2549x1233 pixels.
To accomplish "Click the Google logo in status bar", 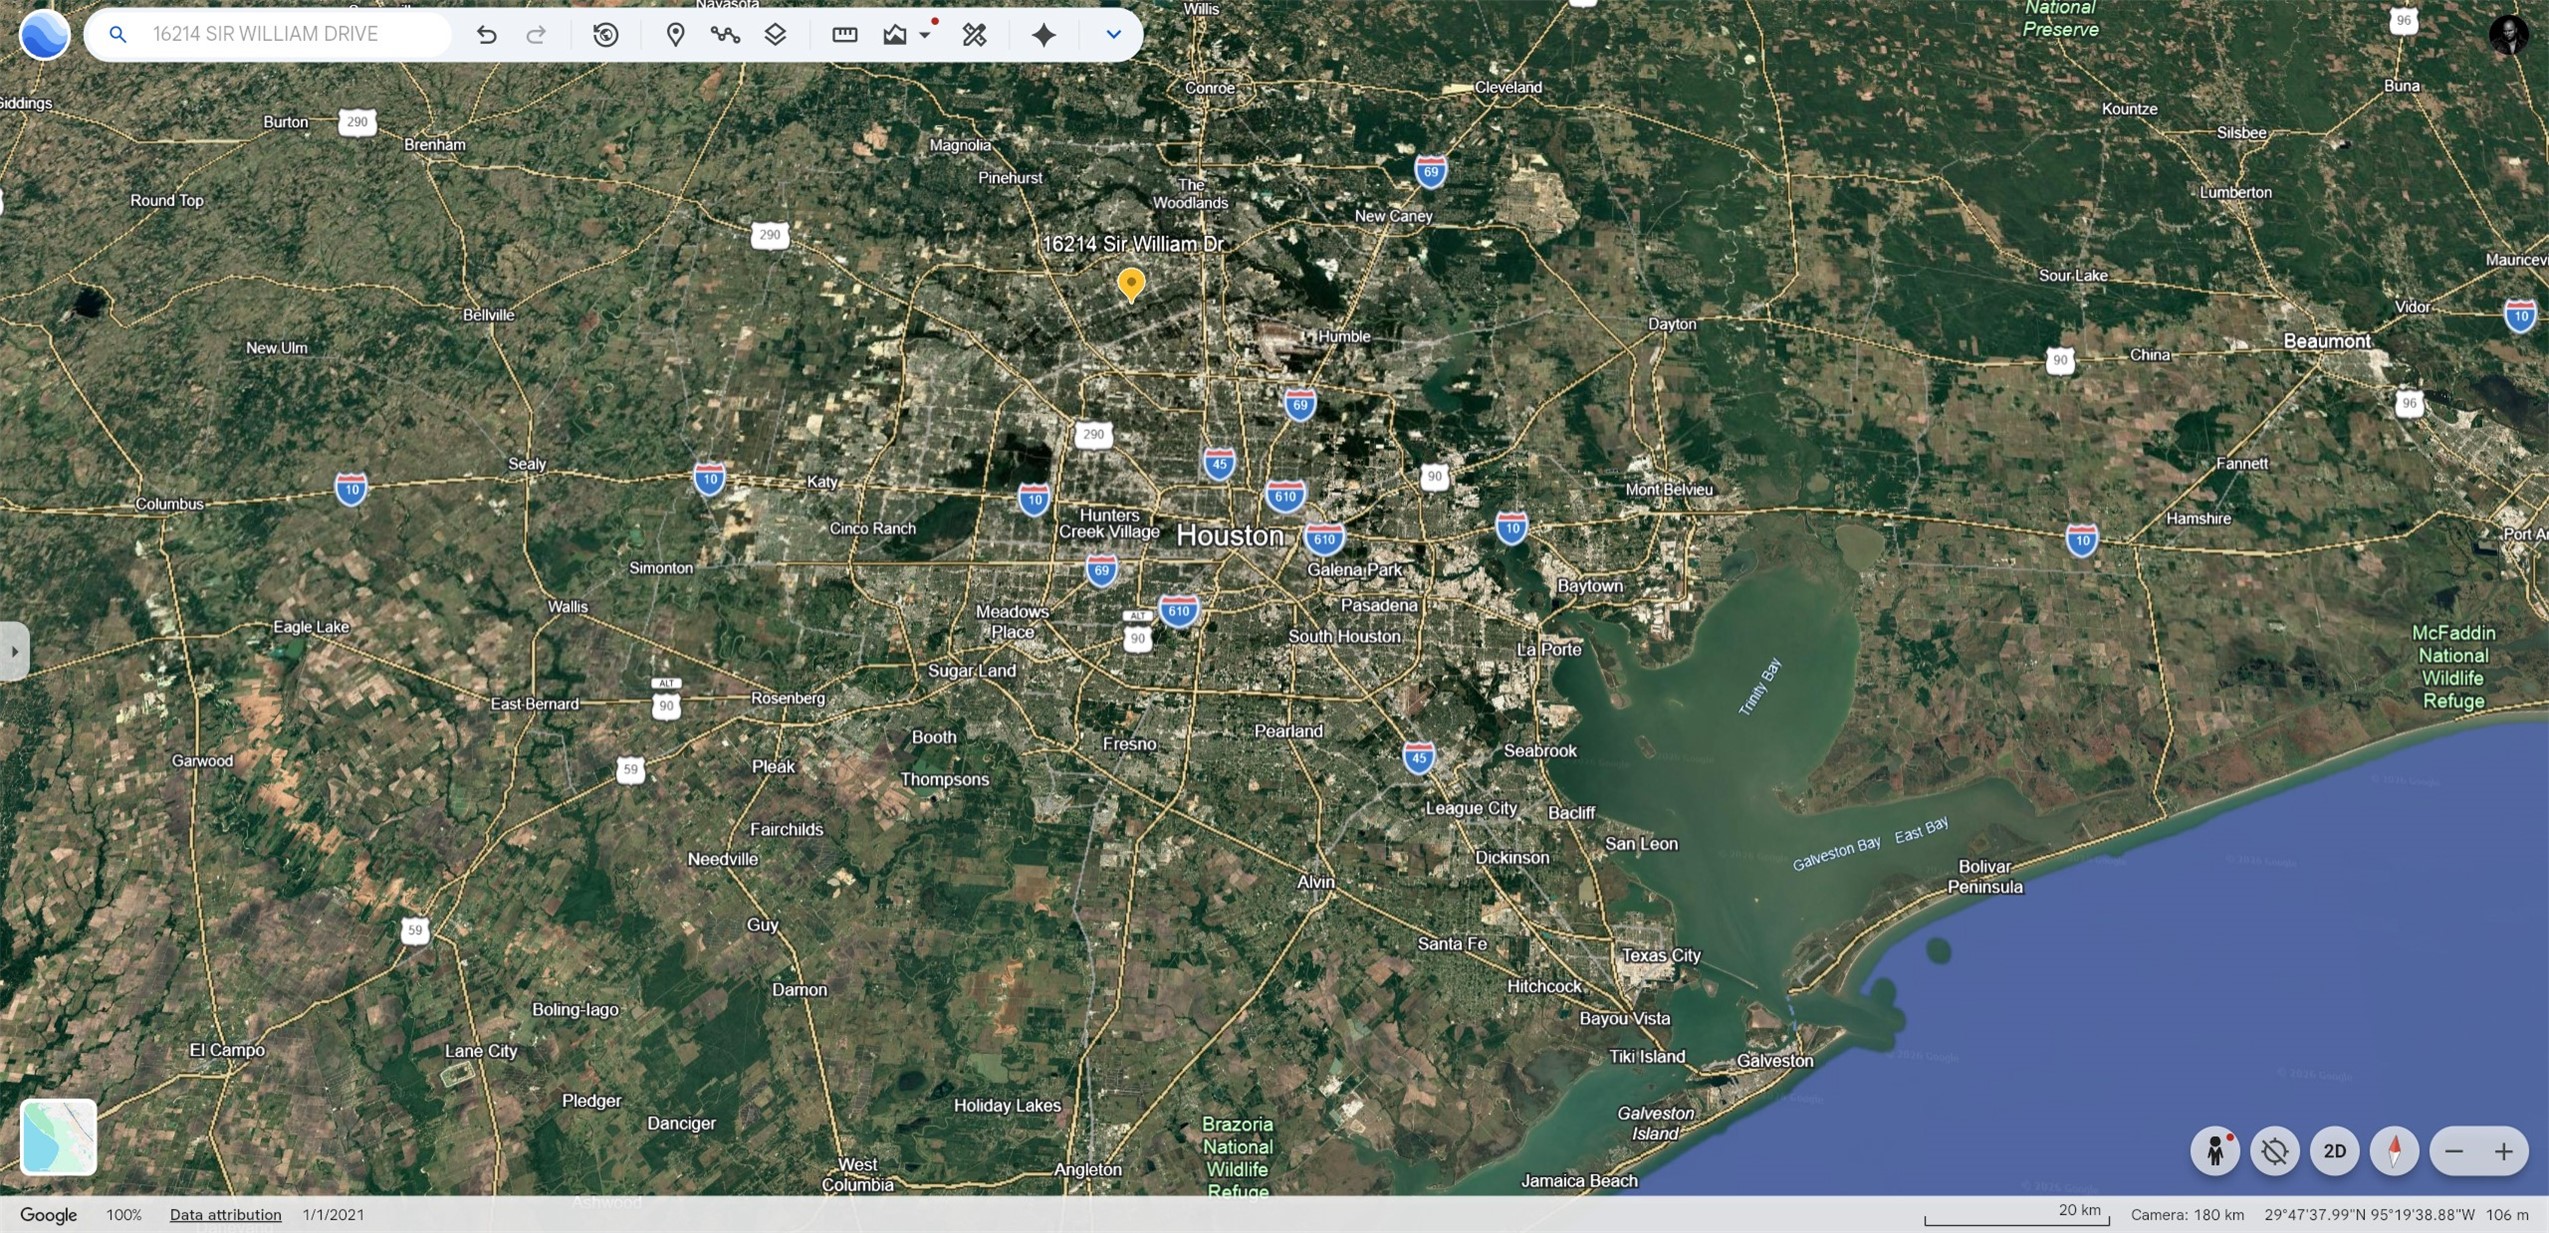I will point(48,1214).
